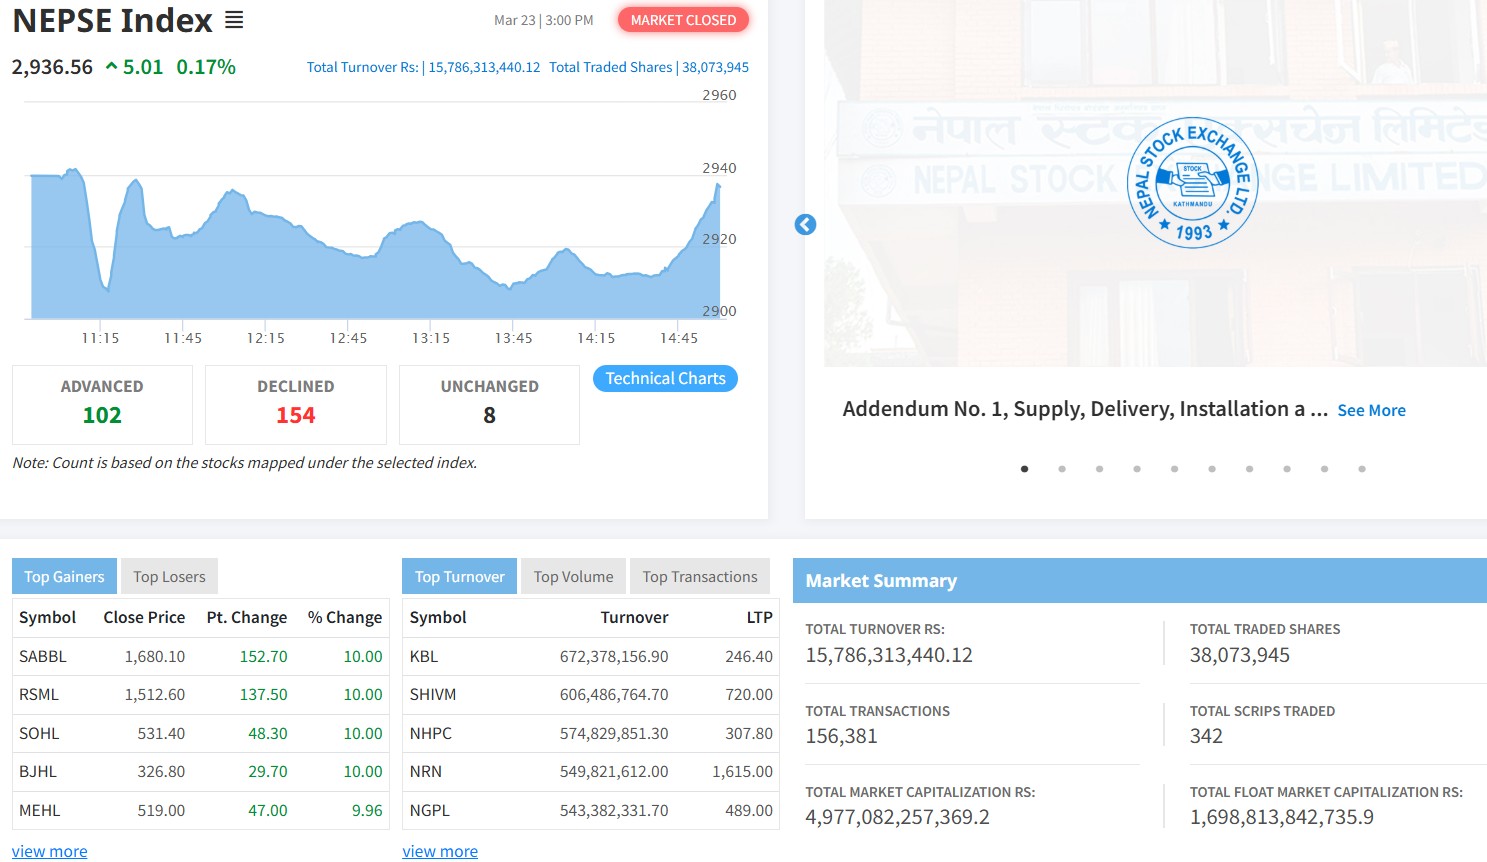Click the KBL symbol in turnover table
Image resolution: width=1487 pixels, height=862 pixels.
point(424,657)
